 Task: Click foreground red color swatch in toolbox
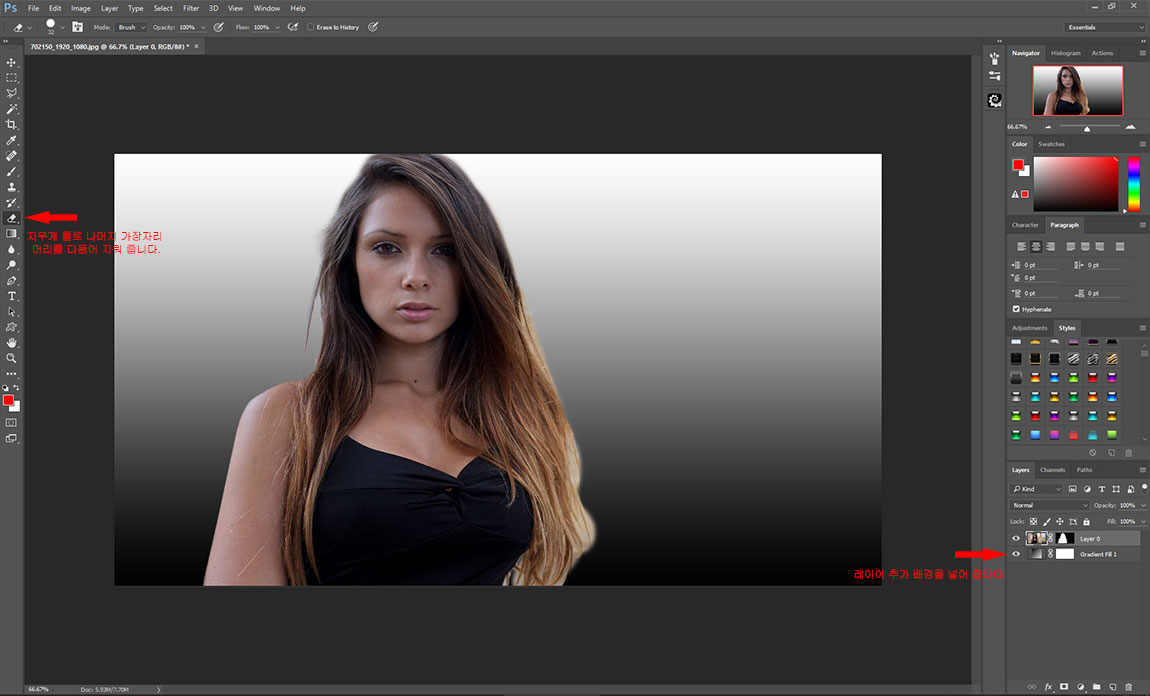click(x=8, y=400)
